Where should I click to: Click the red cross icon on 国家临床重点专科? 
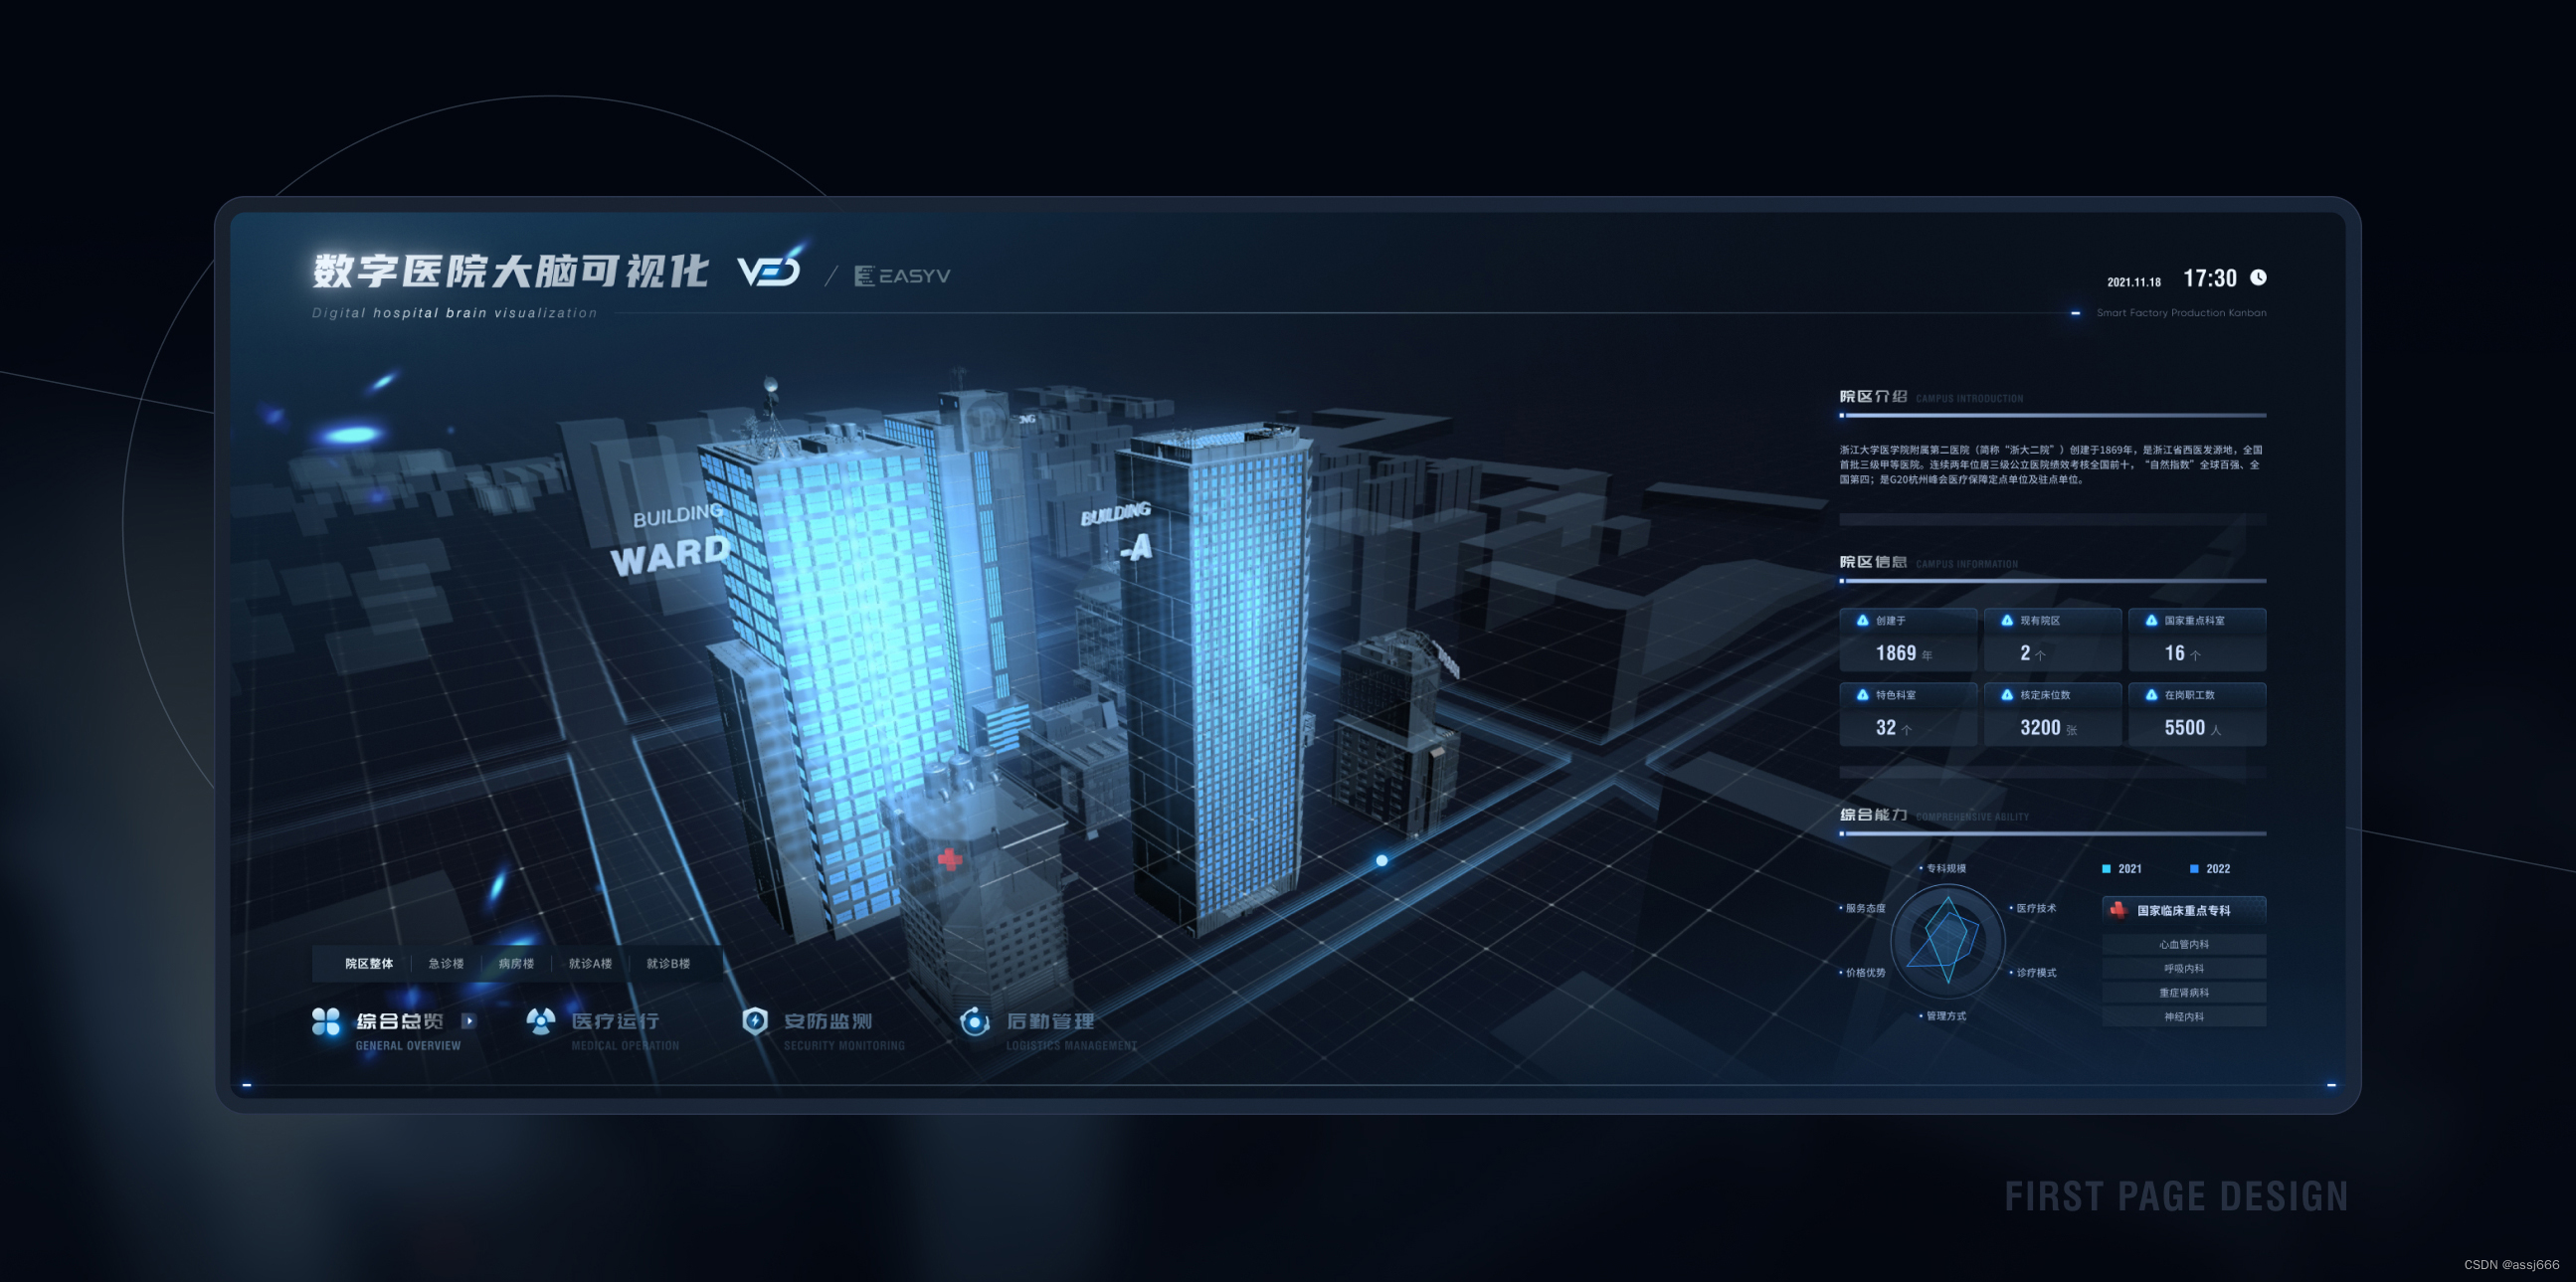[x=2117, y=909]
